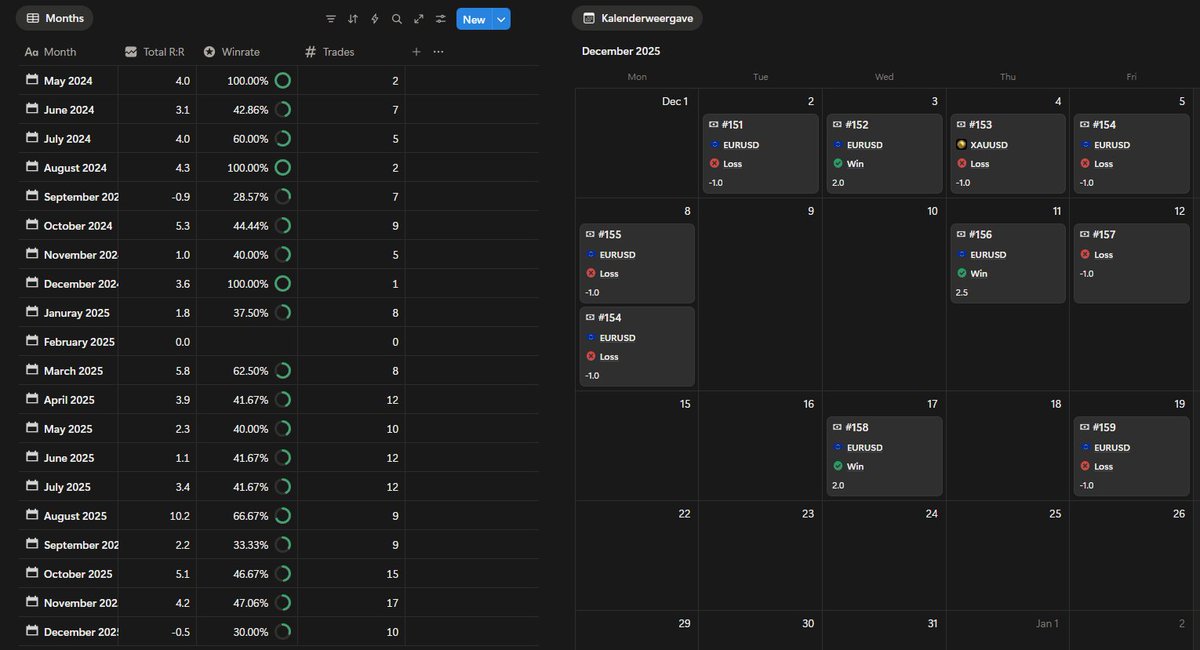
Task: Open trade card #153 XAUUSD
Action: pyautogui.click(x=1007, y=152)
